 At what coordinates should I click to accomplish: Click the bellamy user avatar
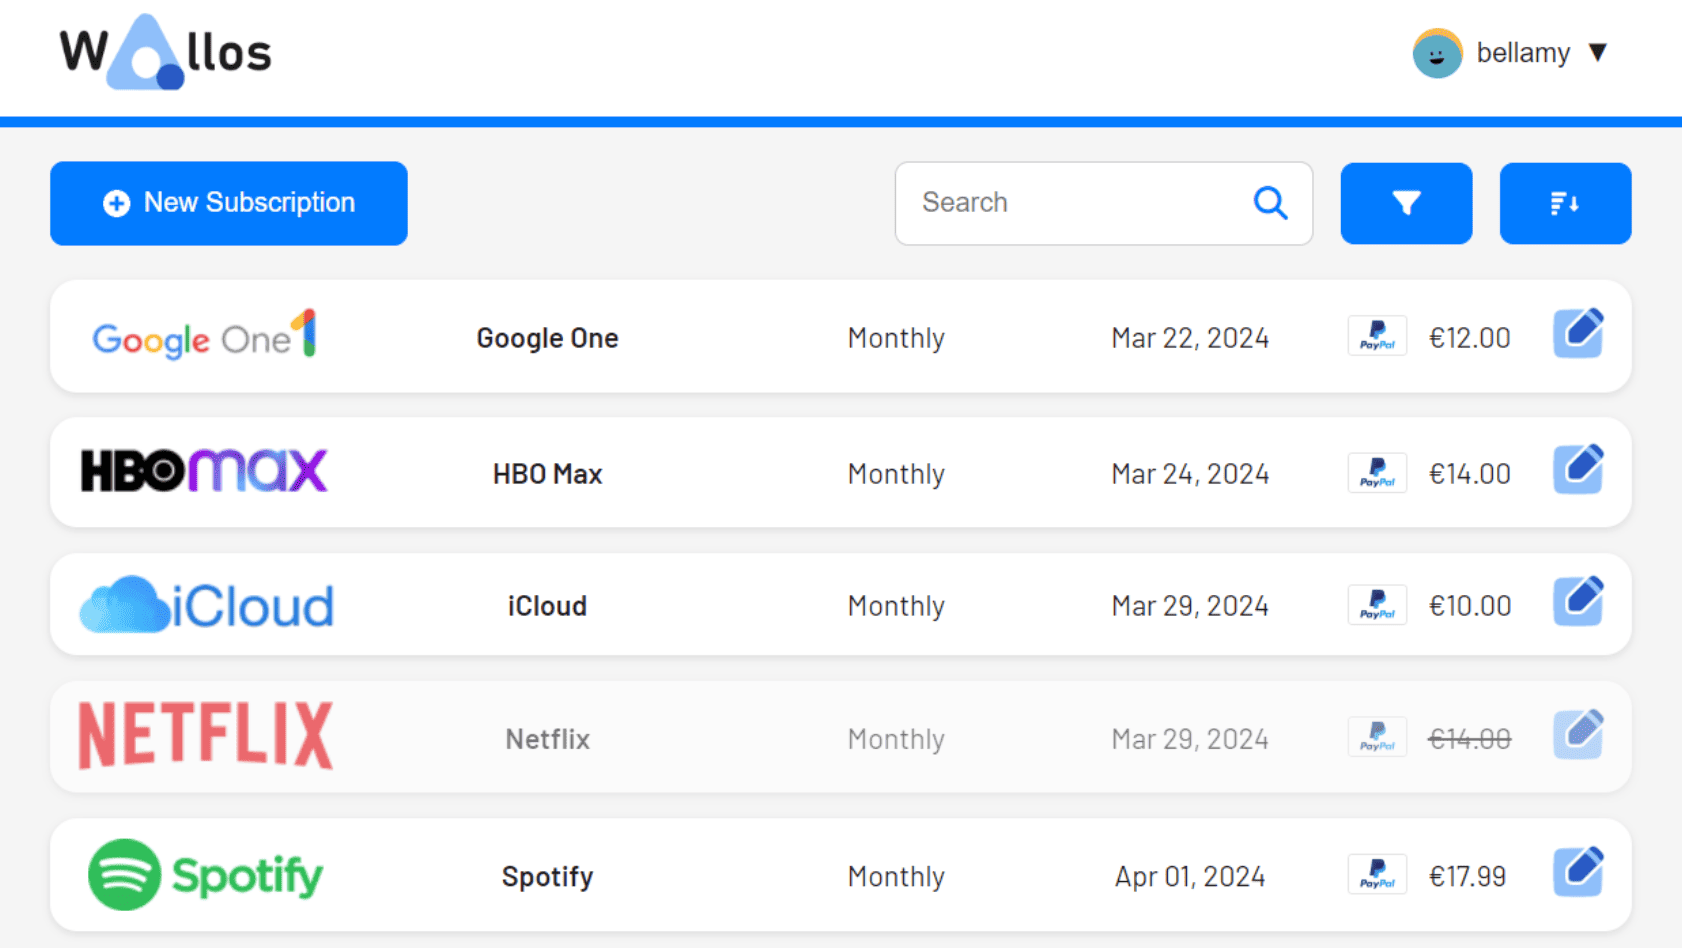(x=1437, y=53)
